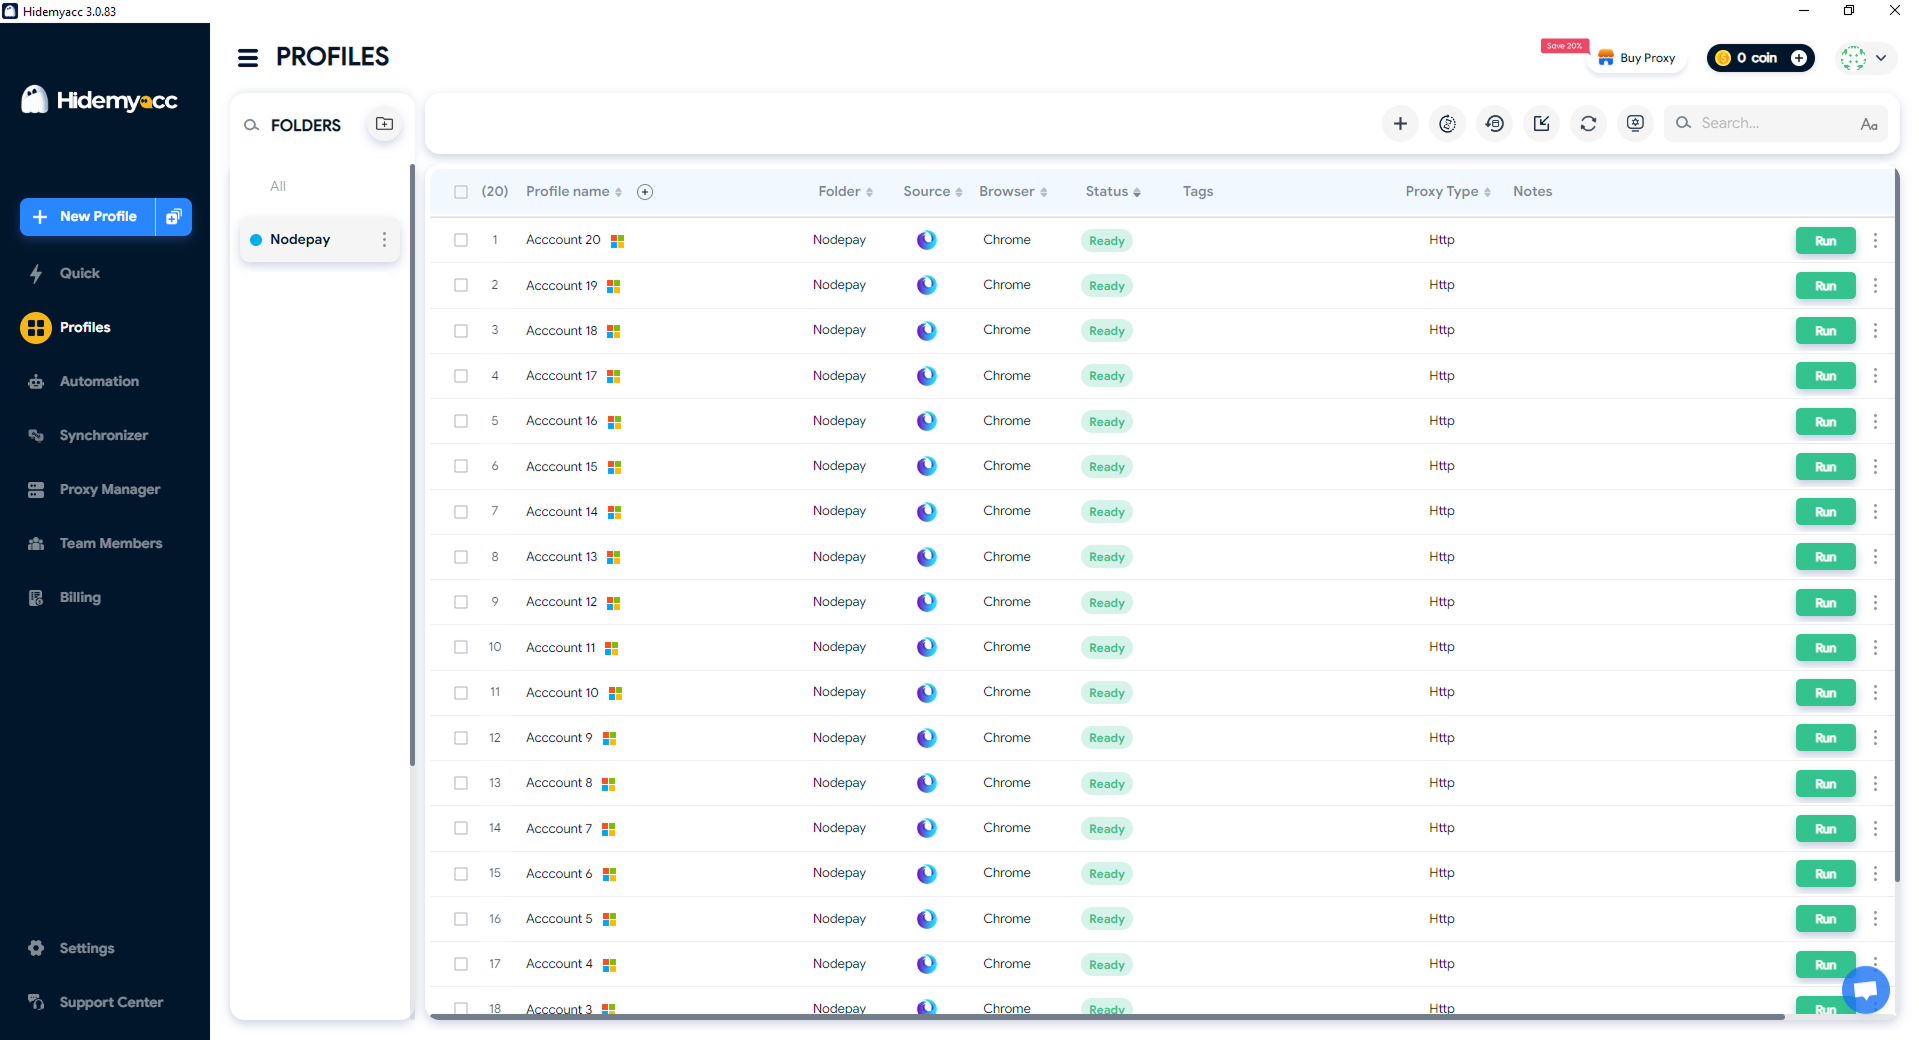Viewport: 1919px width, 1040px height.
Task: Tick the checkbox for Account 7
Action: (461, 828)
